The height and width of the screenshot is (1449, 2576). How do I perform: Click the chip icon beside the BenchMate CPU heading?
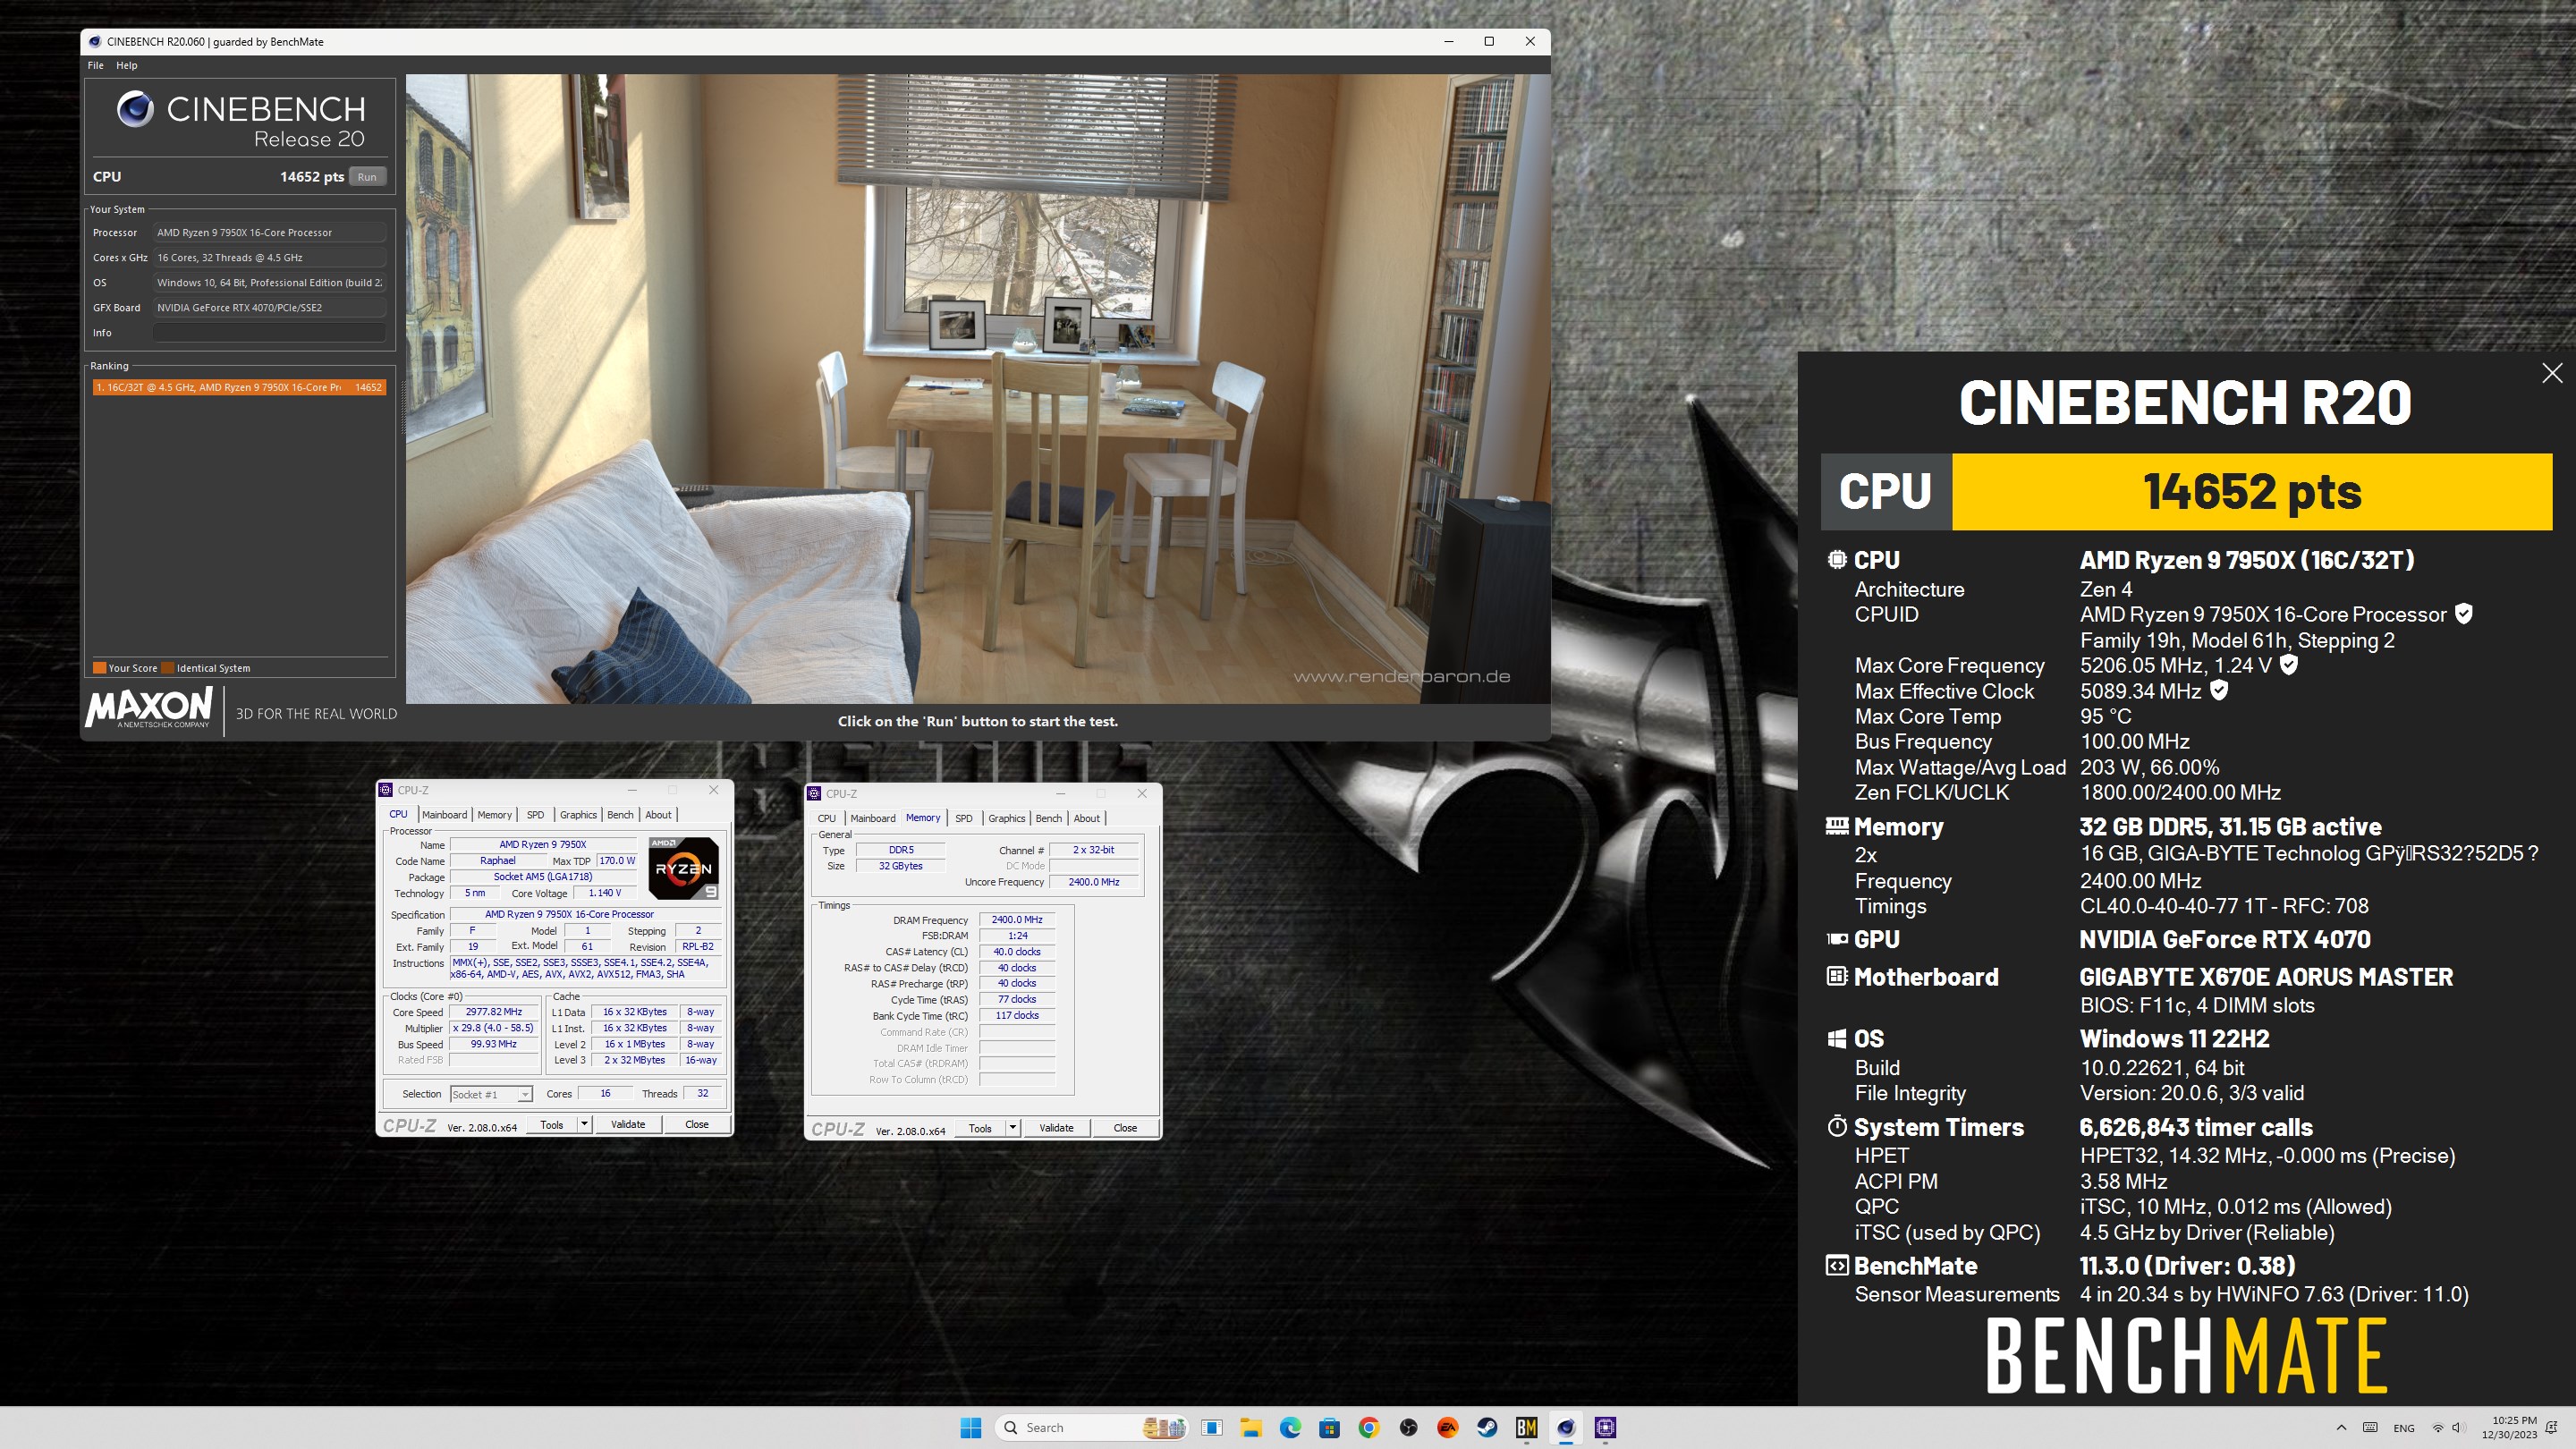click(x=1837, y=560)
